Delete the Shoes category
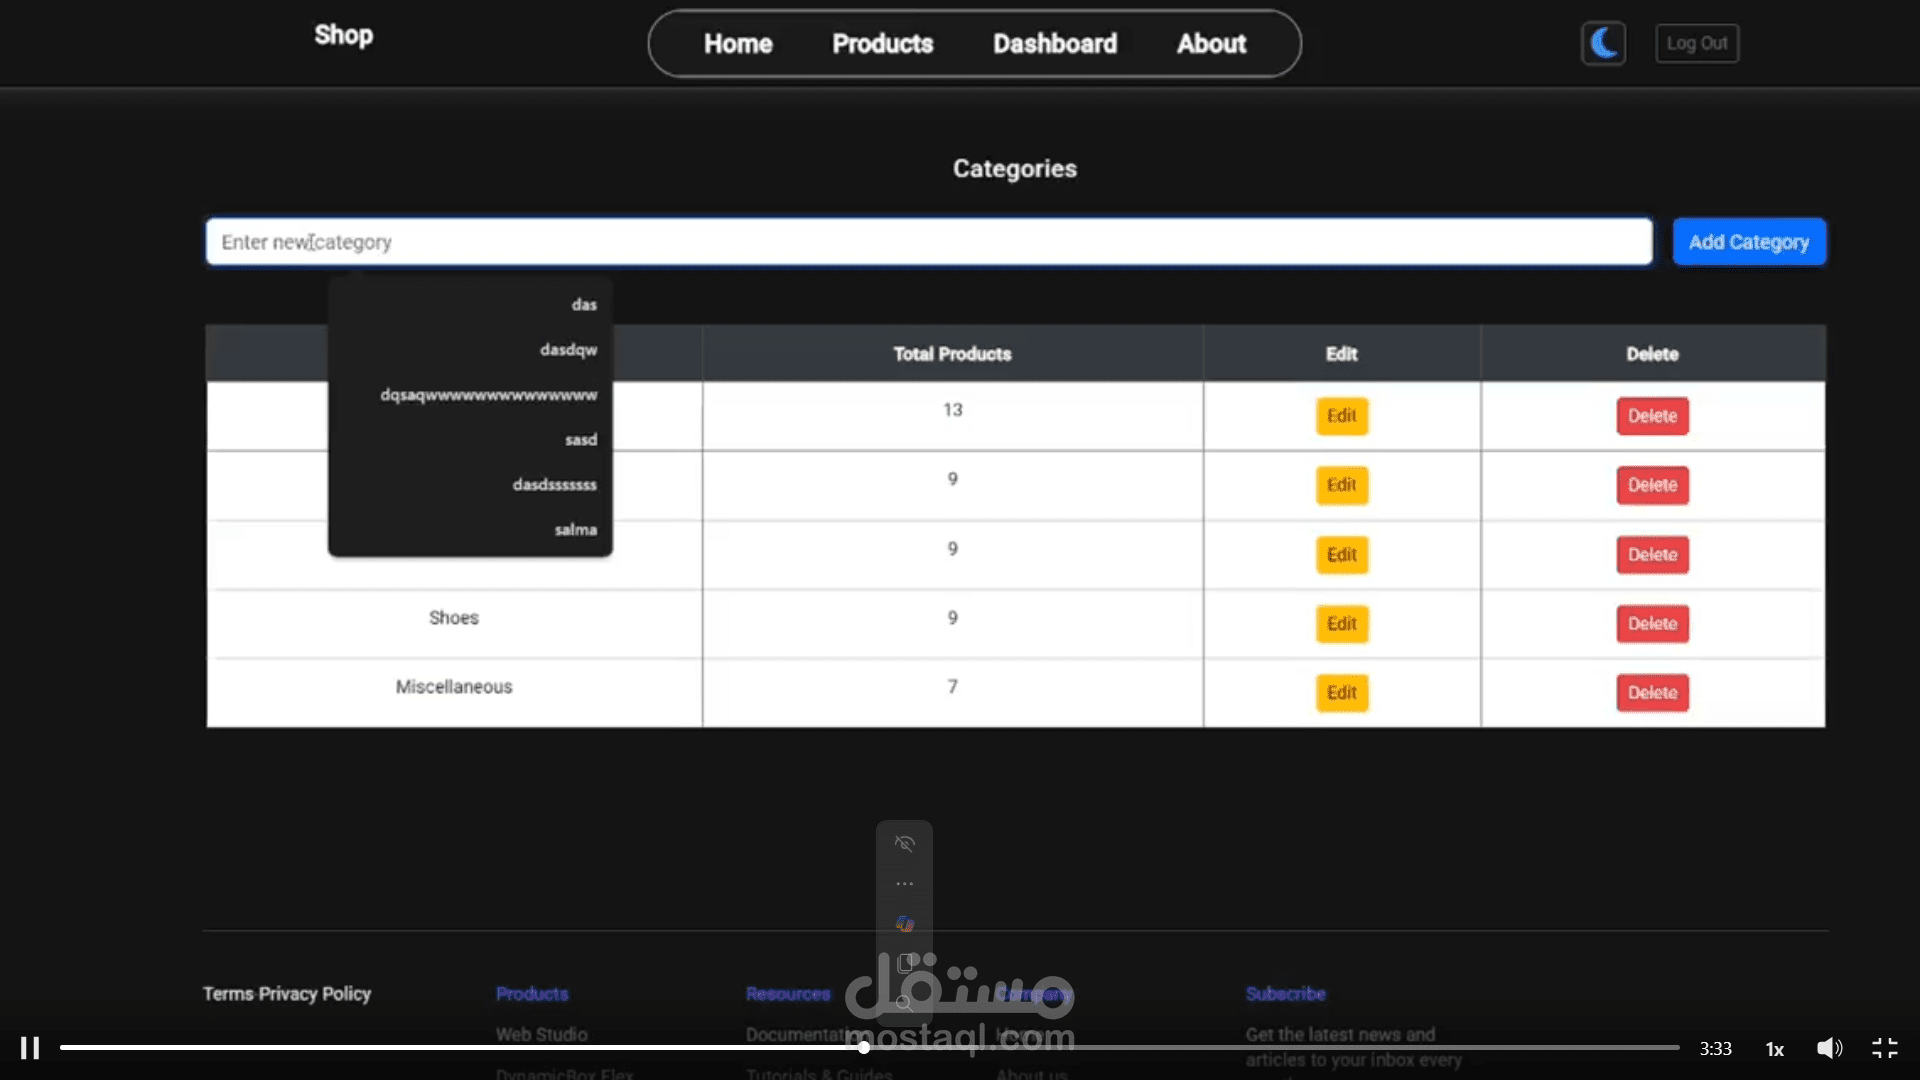 (1652, 624)
